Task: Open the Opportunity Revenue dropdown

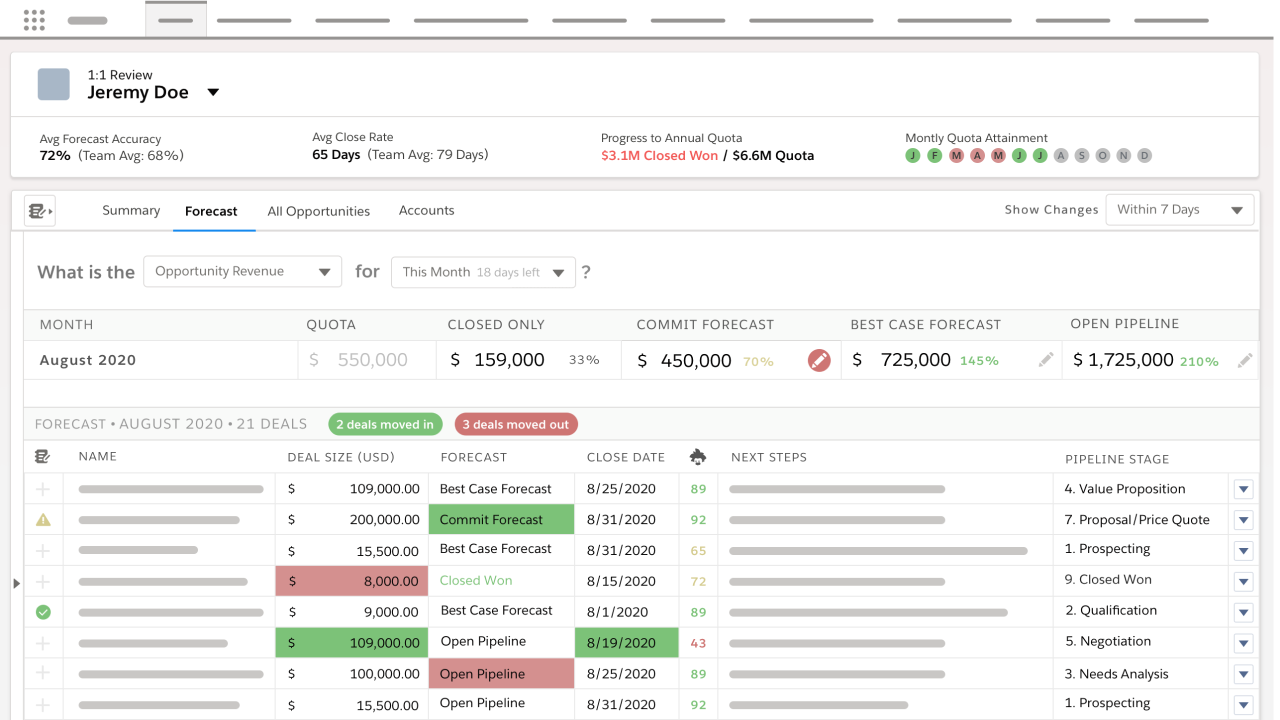Action: [x=243, y=272]
